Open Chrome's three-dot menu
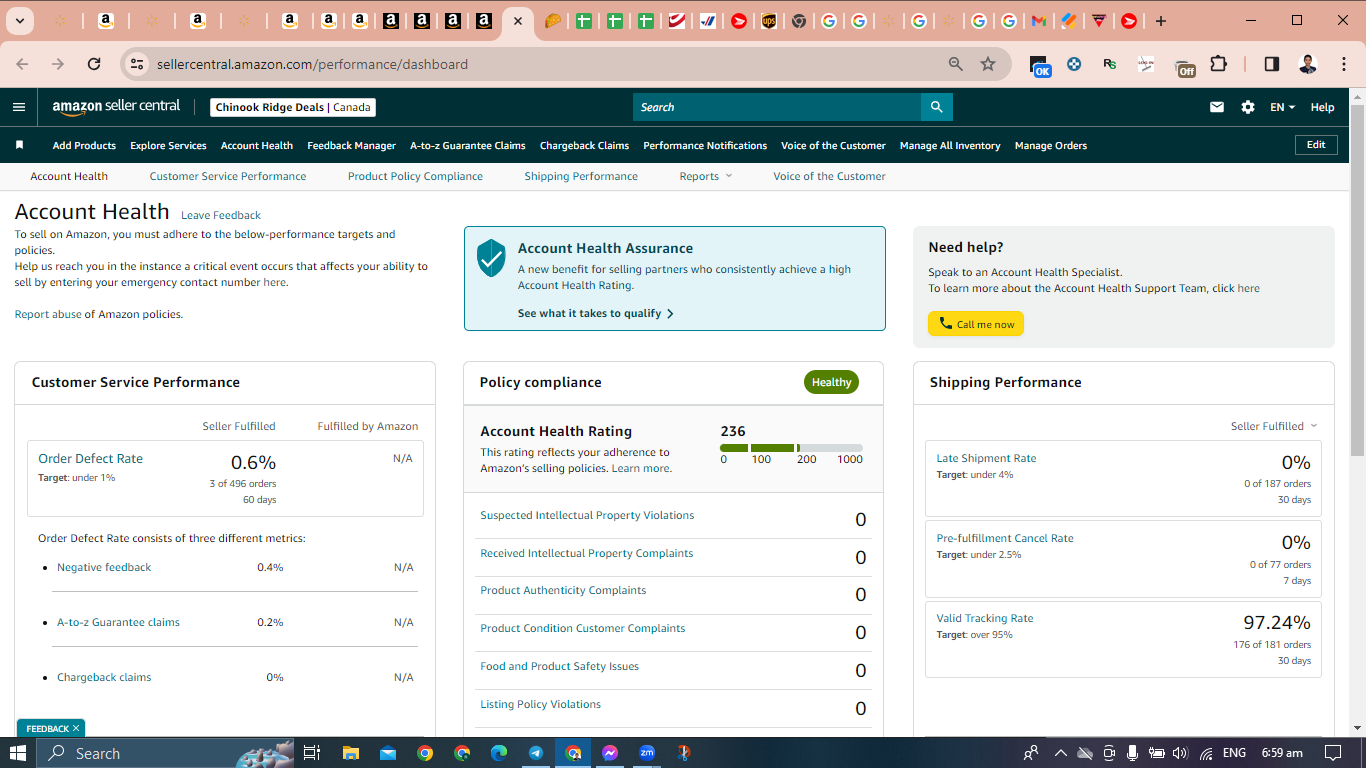Screen dimensions: 1366x768 [1343, 64]
